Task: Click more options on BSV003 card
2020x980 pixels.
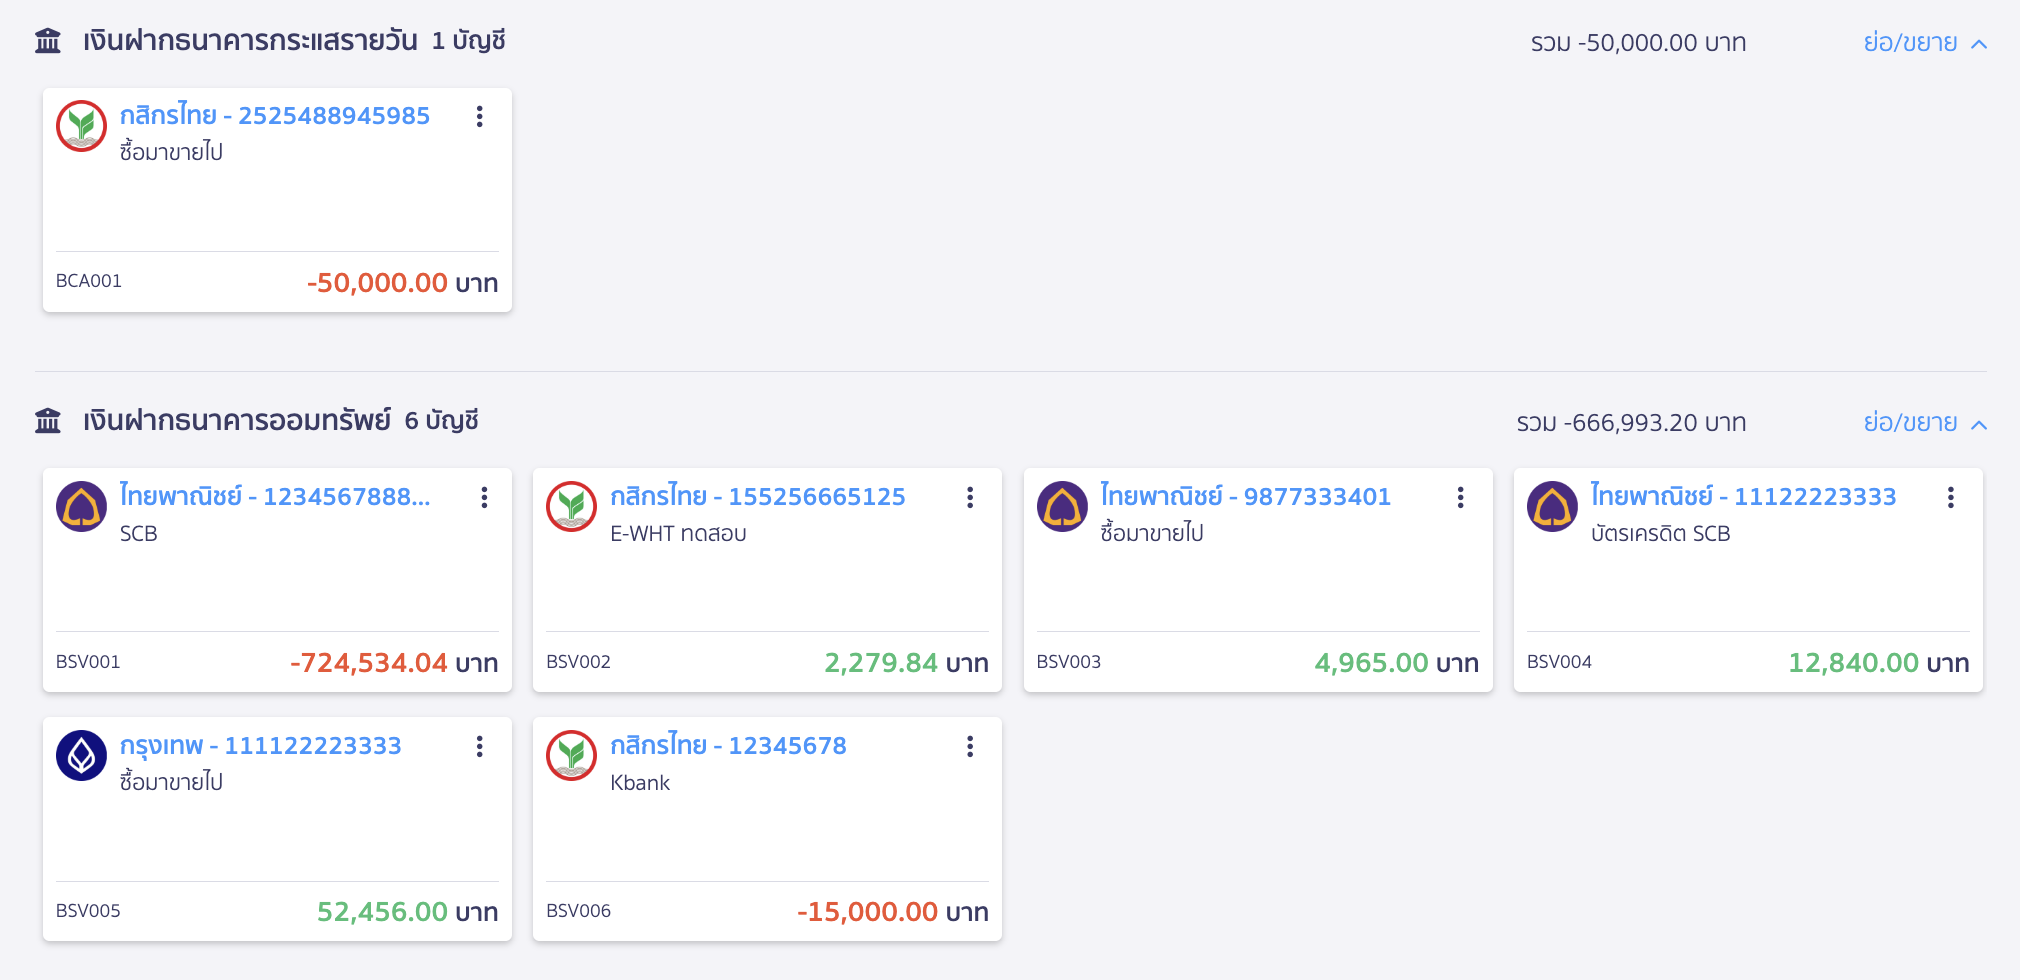Action: (x=1460, y=498)
